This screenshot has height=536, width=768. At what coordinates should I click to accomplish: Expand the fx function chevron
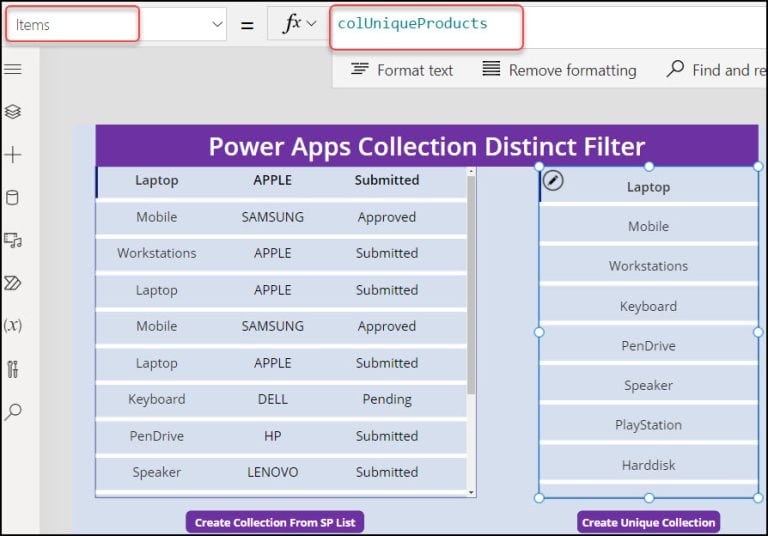coord(312,24)
